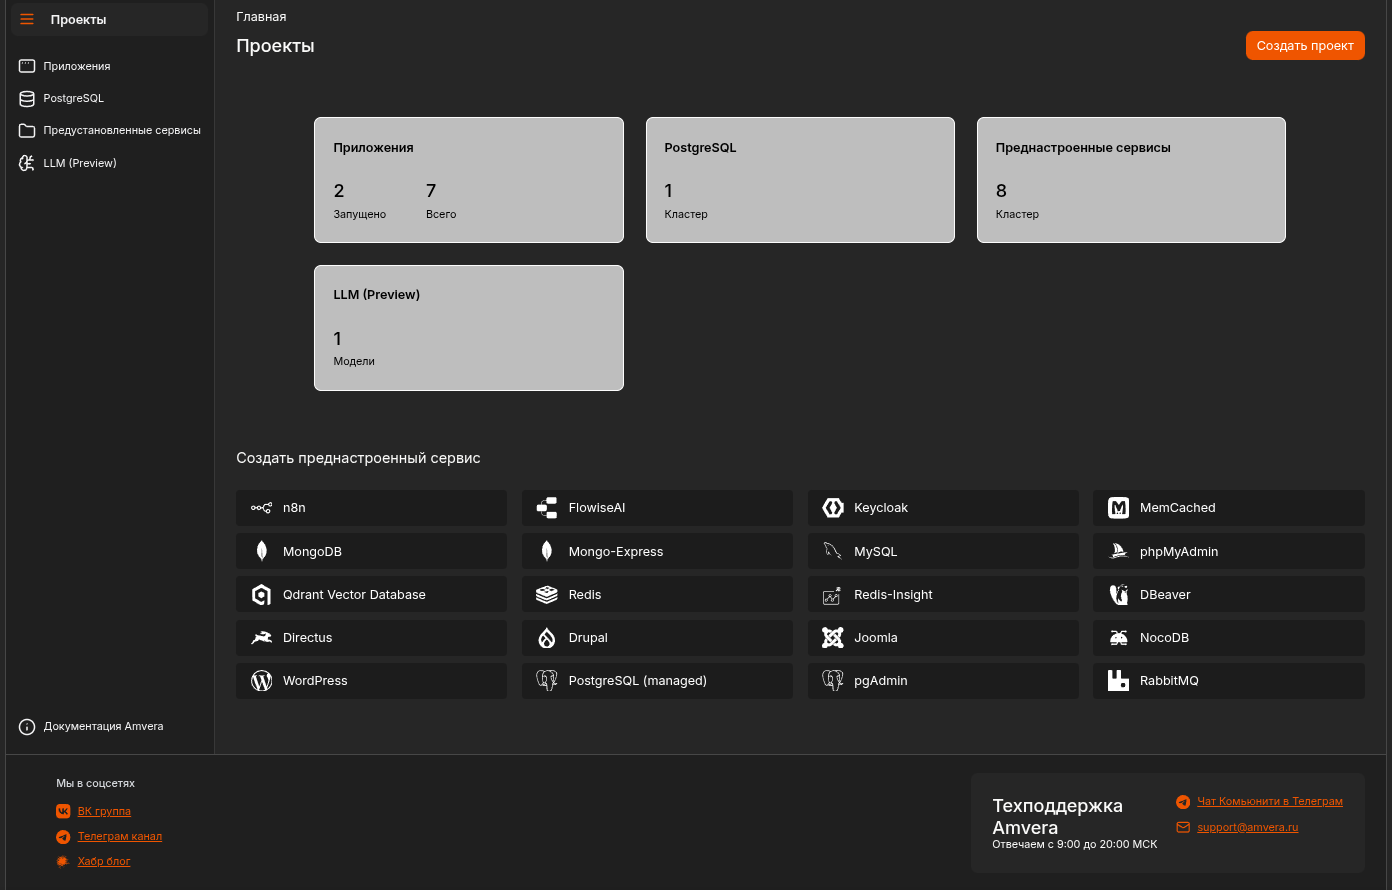Click the MongoDB leaf icon
This screenshot has width=1392, height=890.
tap(261, 551)
